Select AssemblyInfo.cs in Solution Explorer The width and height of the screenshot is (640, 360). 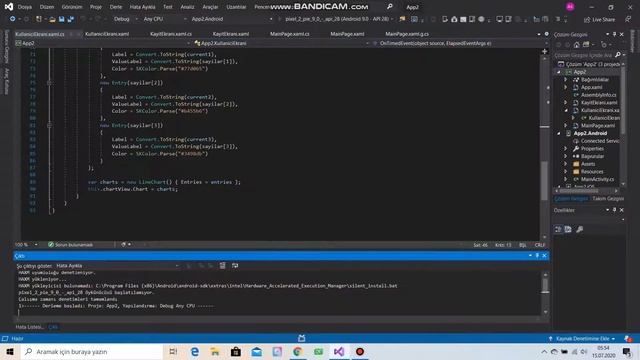(x=598, y=95)
